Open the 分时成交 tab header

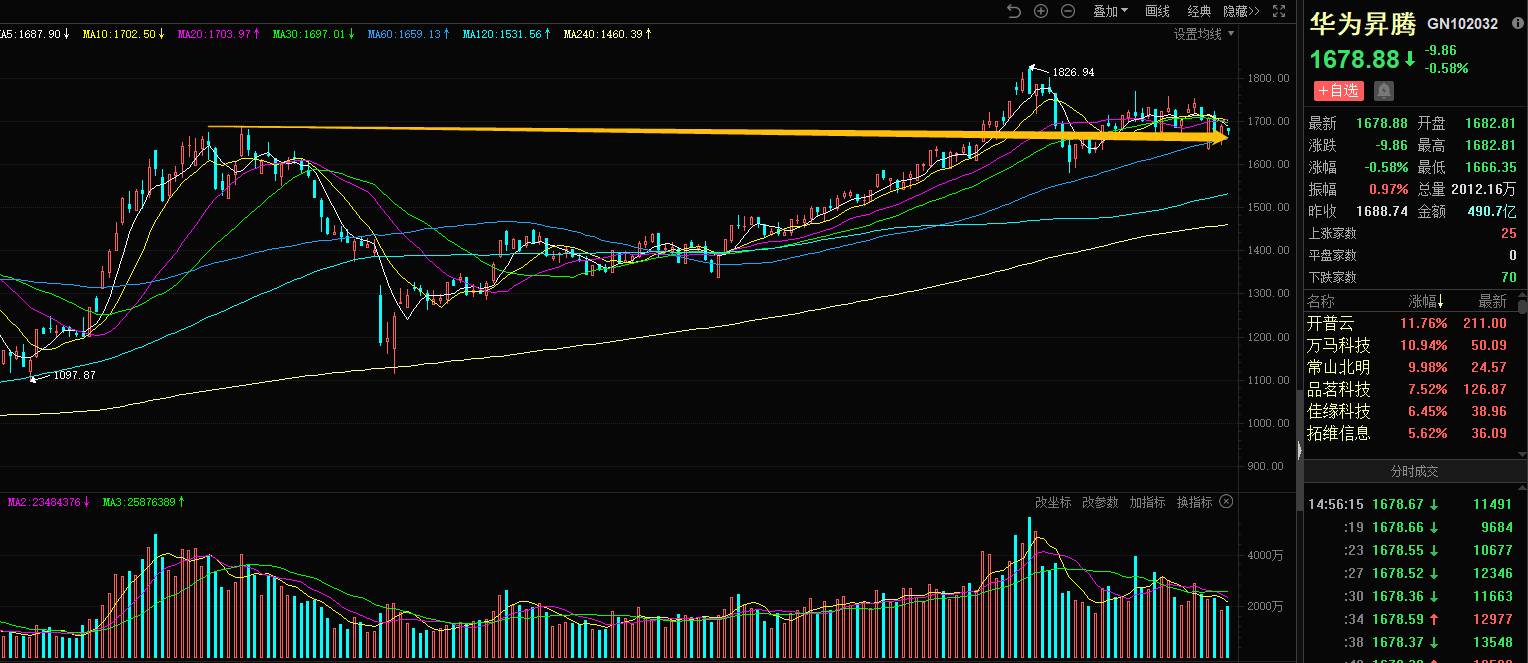[1415, 471]
